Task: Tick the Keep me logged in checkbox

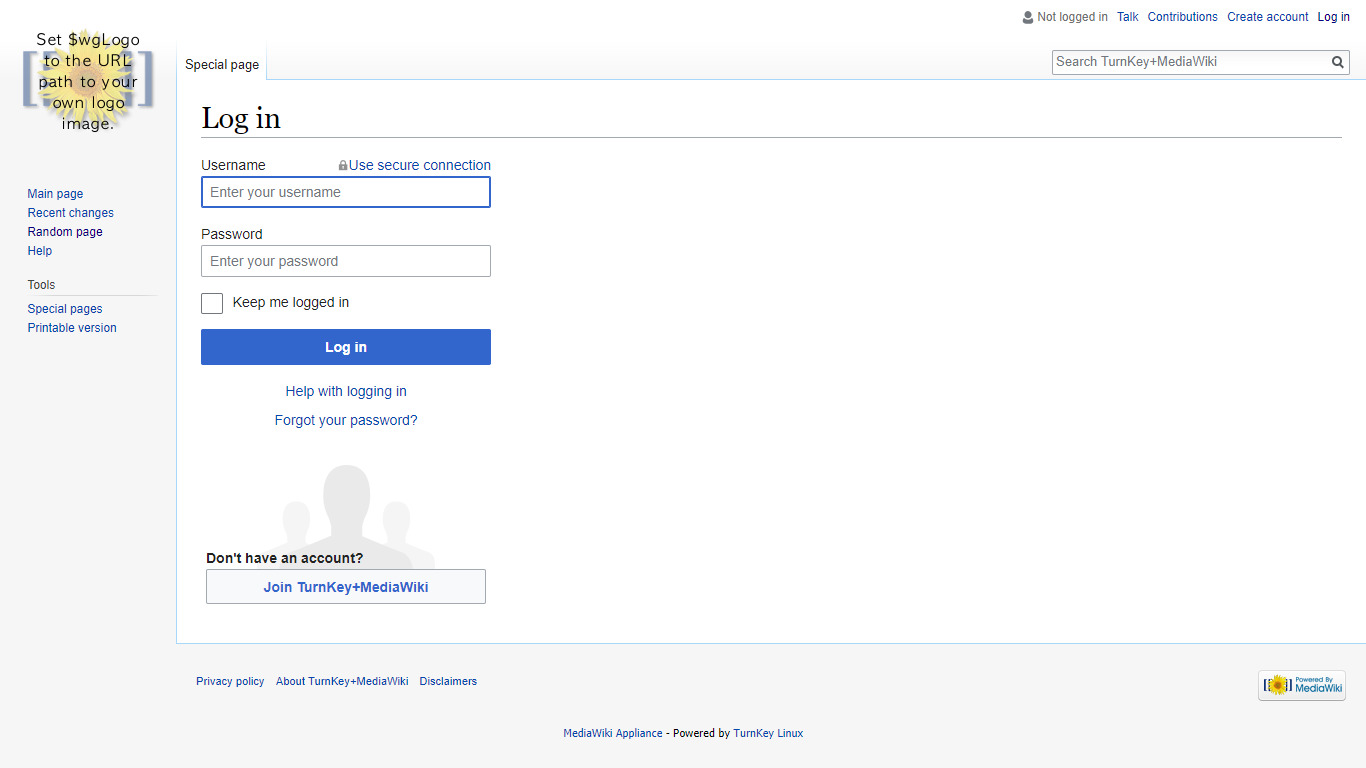Action: coord(212,303)
